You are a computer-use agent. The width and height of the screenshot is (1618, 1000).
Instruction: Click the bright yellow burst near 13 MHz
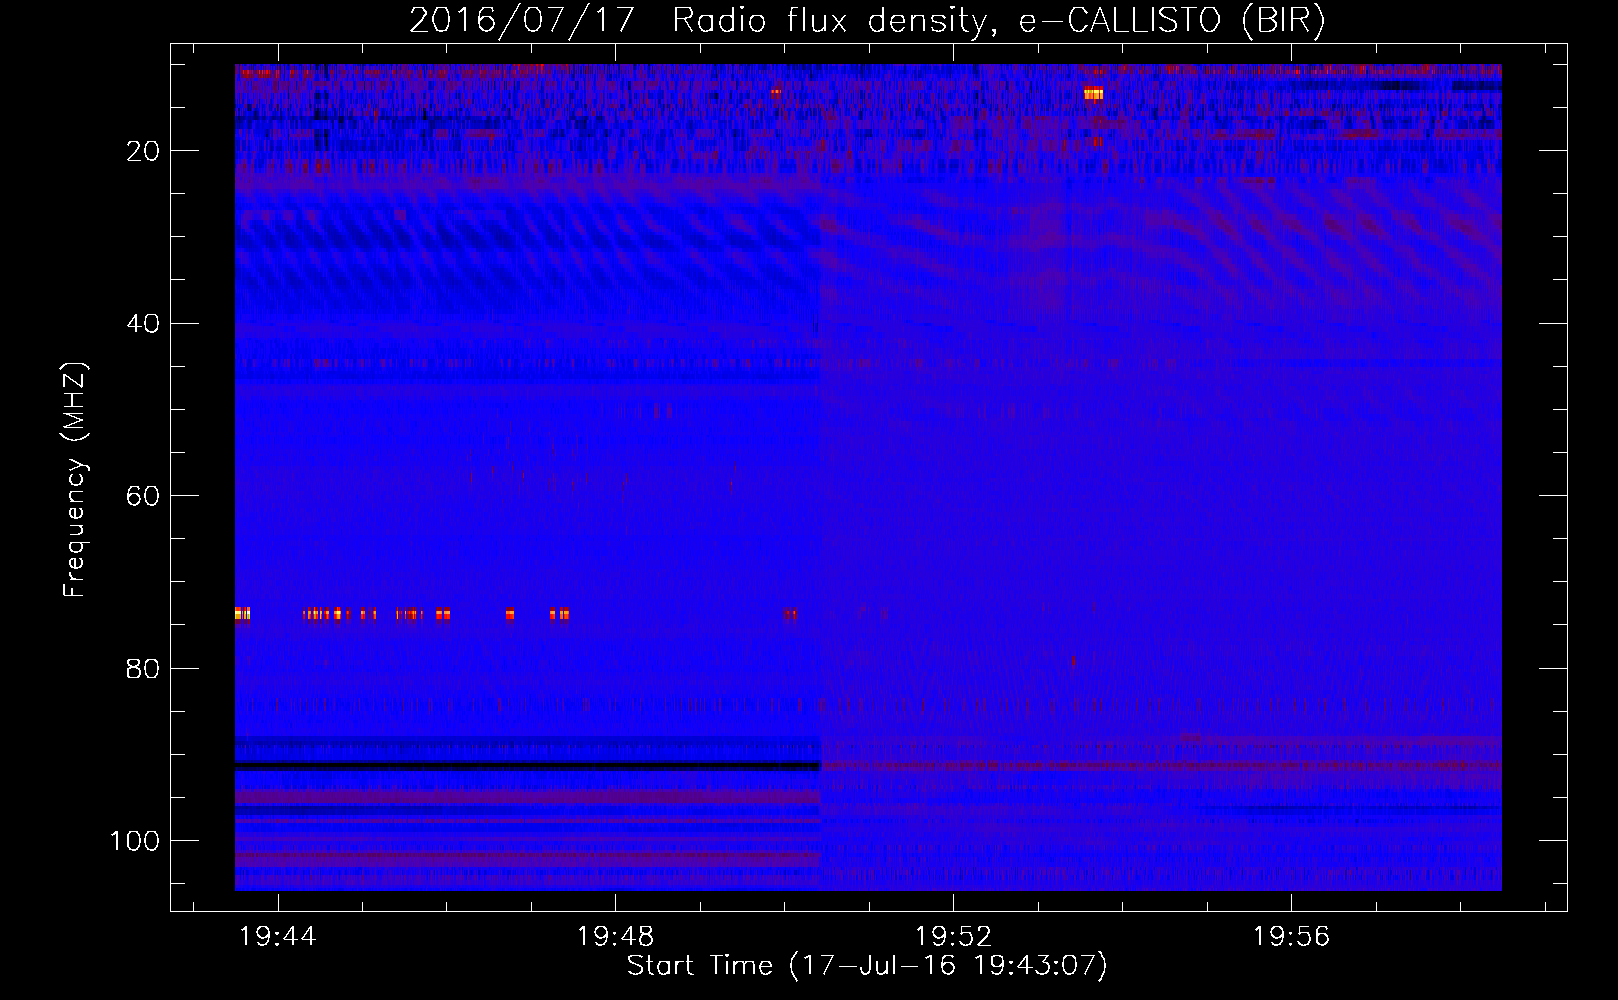pyautogui.click(x=1093, y=94)
